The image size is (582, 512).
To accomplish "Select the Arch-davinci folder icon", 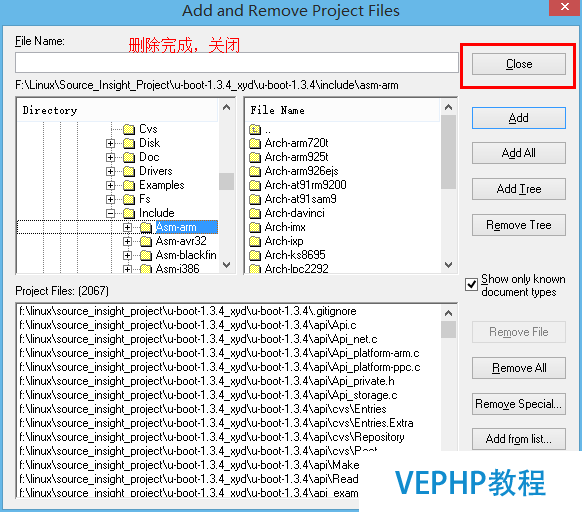I will point(255,213).
